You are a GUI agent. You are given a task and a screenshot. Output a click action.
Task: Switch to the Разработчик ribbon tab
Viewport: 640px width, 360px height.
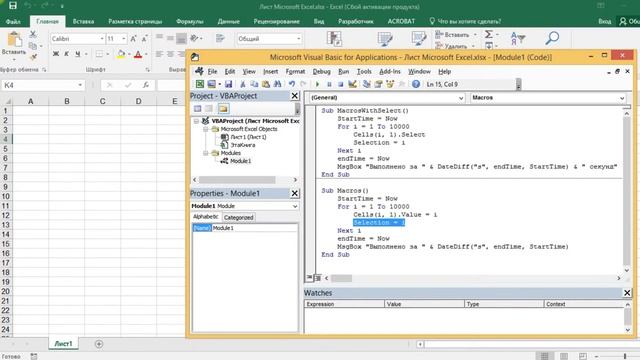355,21
